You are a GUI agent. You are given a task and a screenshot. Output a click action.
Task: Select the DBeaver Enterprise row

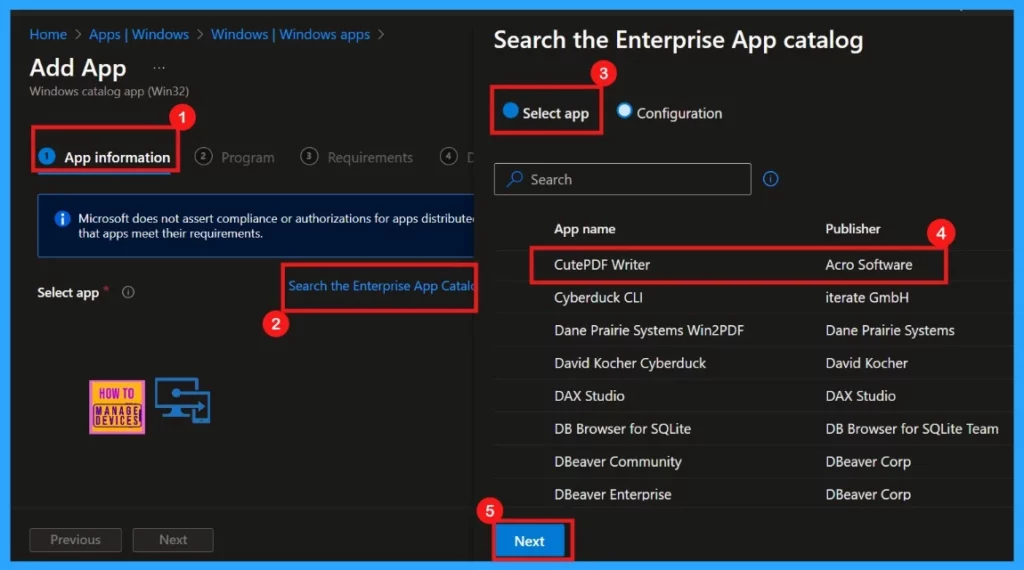(754, 494)
